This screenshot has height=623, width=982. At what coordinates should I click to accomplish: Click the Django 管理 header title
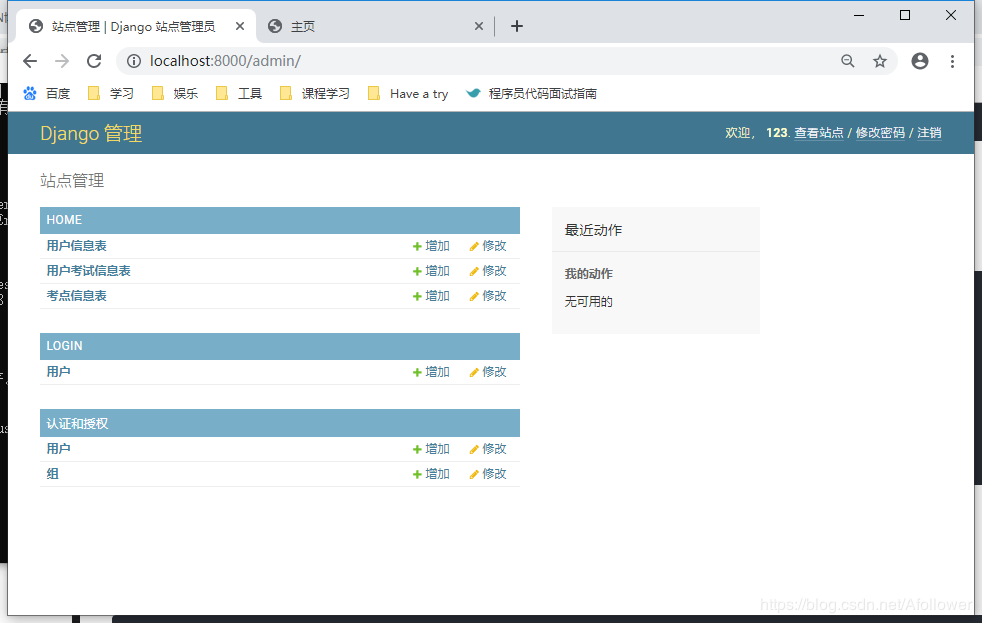[91, 133]
